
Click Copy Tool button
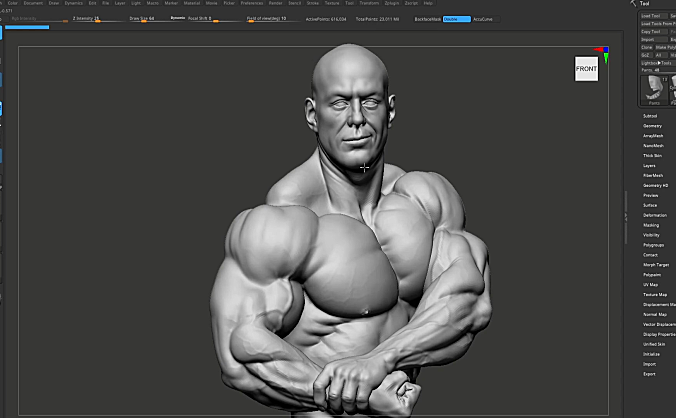pyautogui.click(x=653, y=32)
